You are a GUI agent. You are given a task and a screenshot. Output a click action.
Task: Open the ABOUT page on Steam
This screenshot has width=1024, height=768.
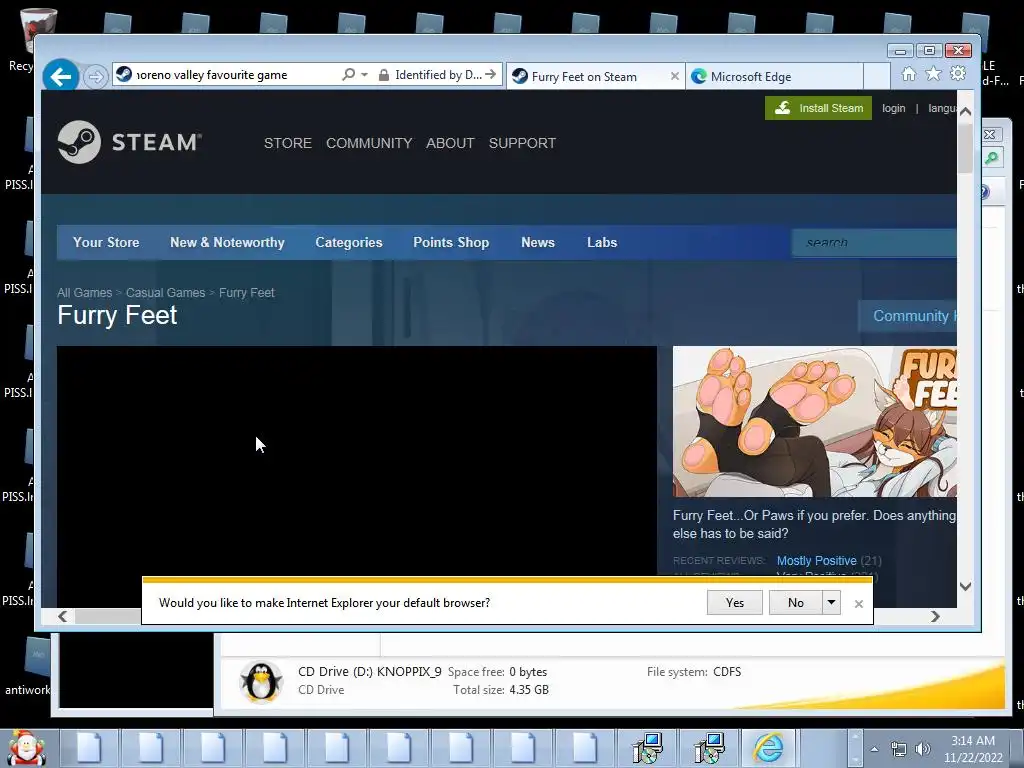[x=450, y=143]
